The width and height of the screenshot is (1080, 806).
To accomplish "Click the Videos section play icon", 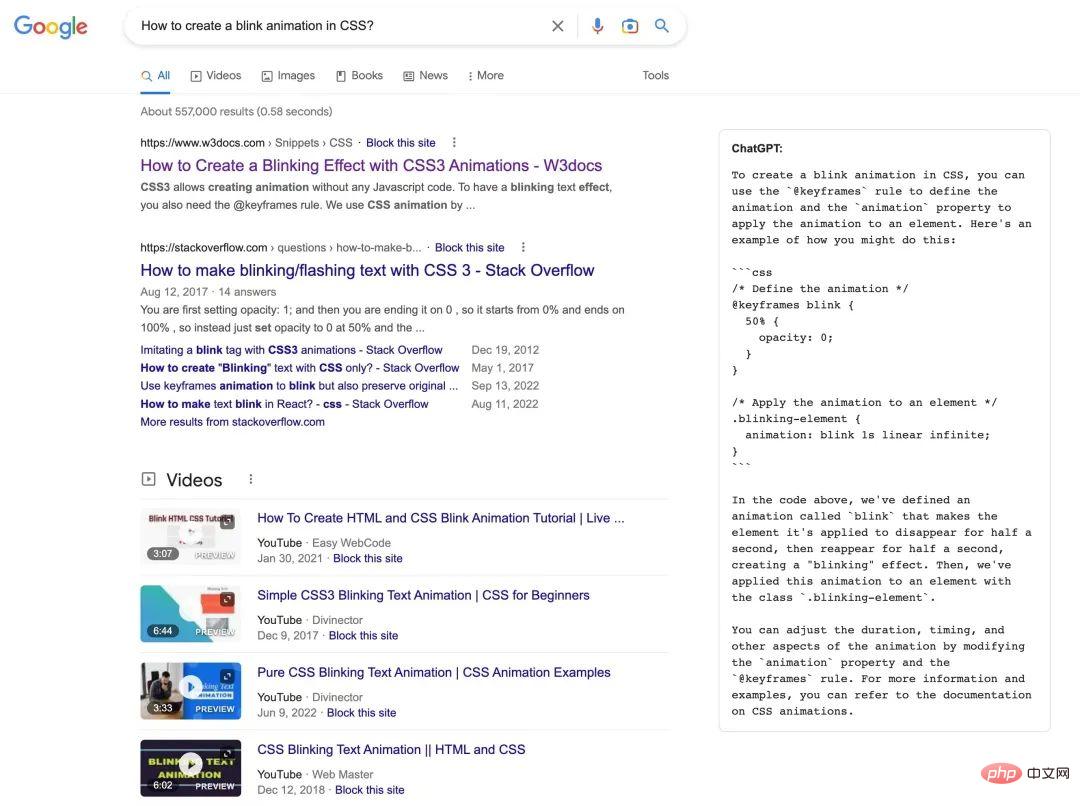I will coord(148,479).
